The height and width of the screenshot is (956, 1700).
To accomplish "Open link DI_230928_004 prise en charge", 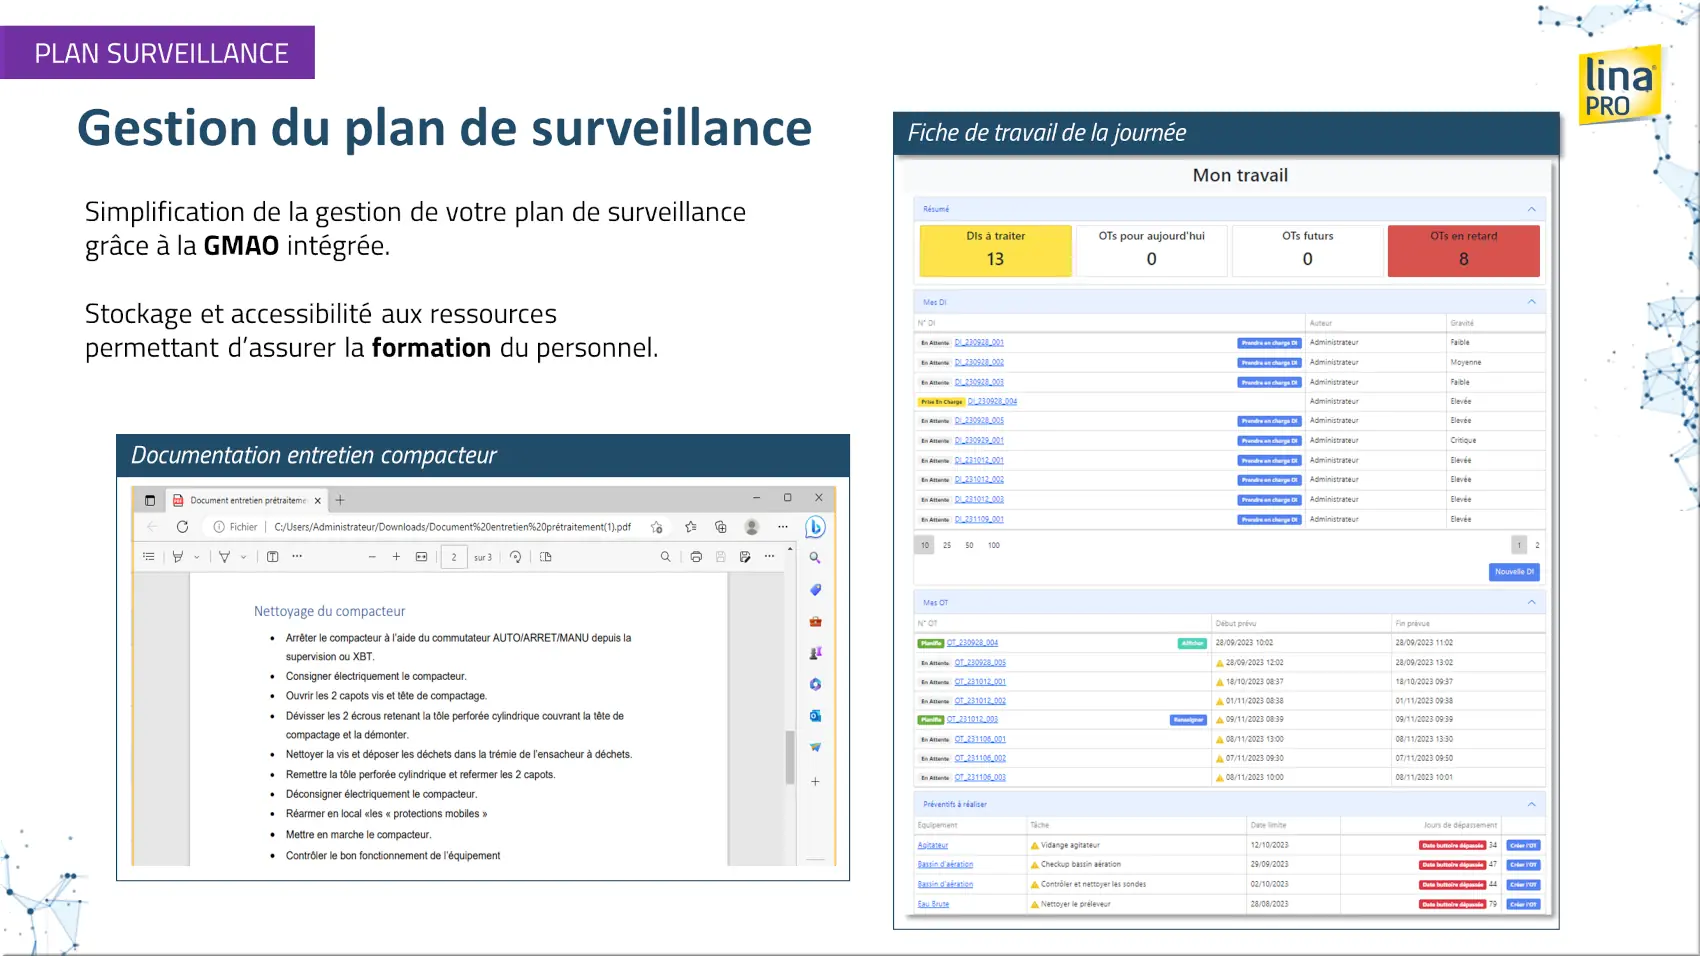I will click(x=992, y=402).
